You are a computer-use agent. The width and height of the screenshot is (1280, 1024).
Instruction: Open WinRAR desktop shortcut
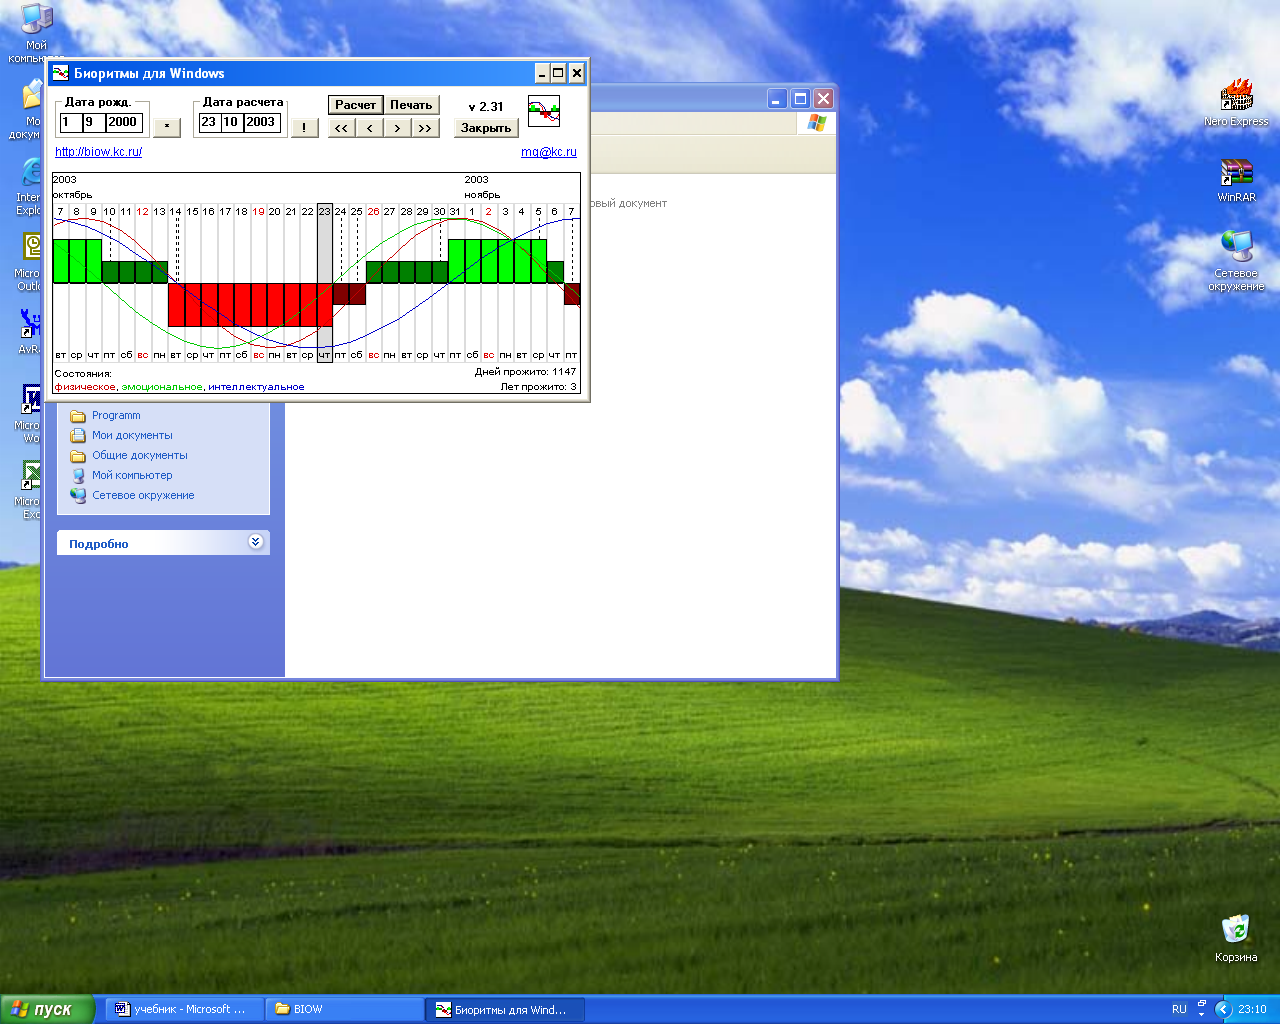1236,181
